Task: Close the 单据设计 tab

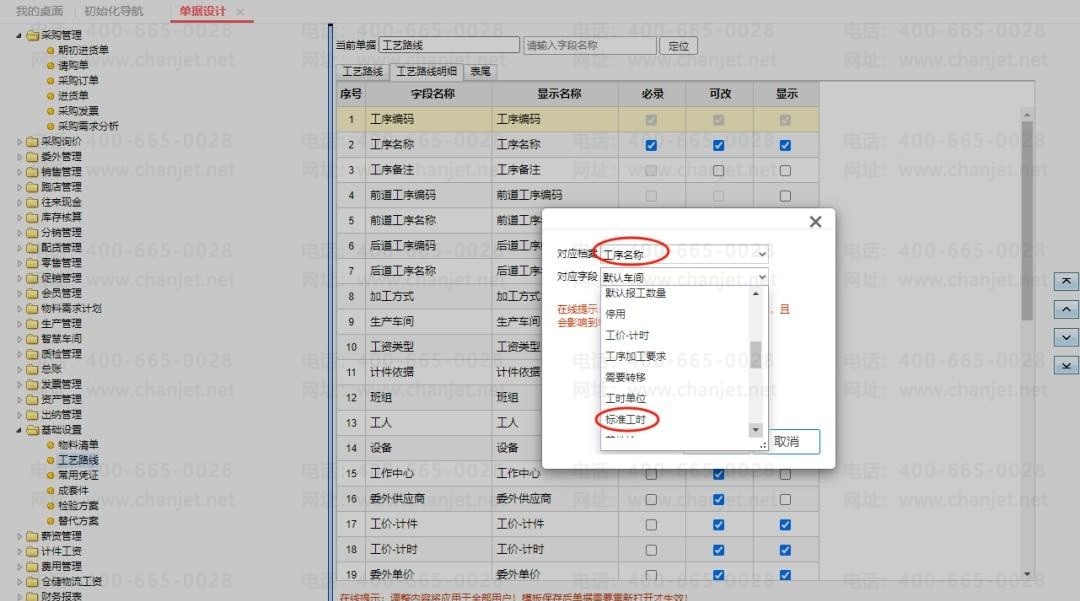Action: click(x=240, y=12)
